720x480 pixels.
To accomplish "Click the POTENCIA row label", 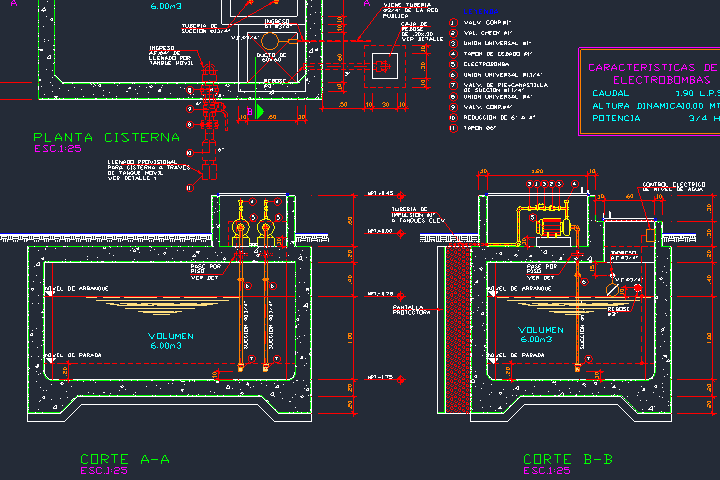I will coord(616,119).
